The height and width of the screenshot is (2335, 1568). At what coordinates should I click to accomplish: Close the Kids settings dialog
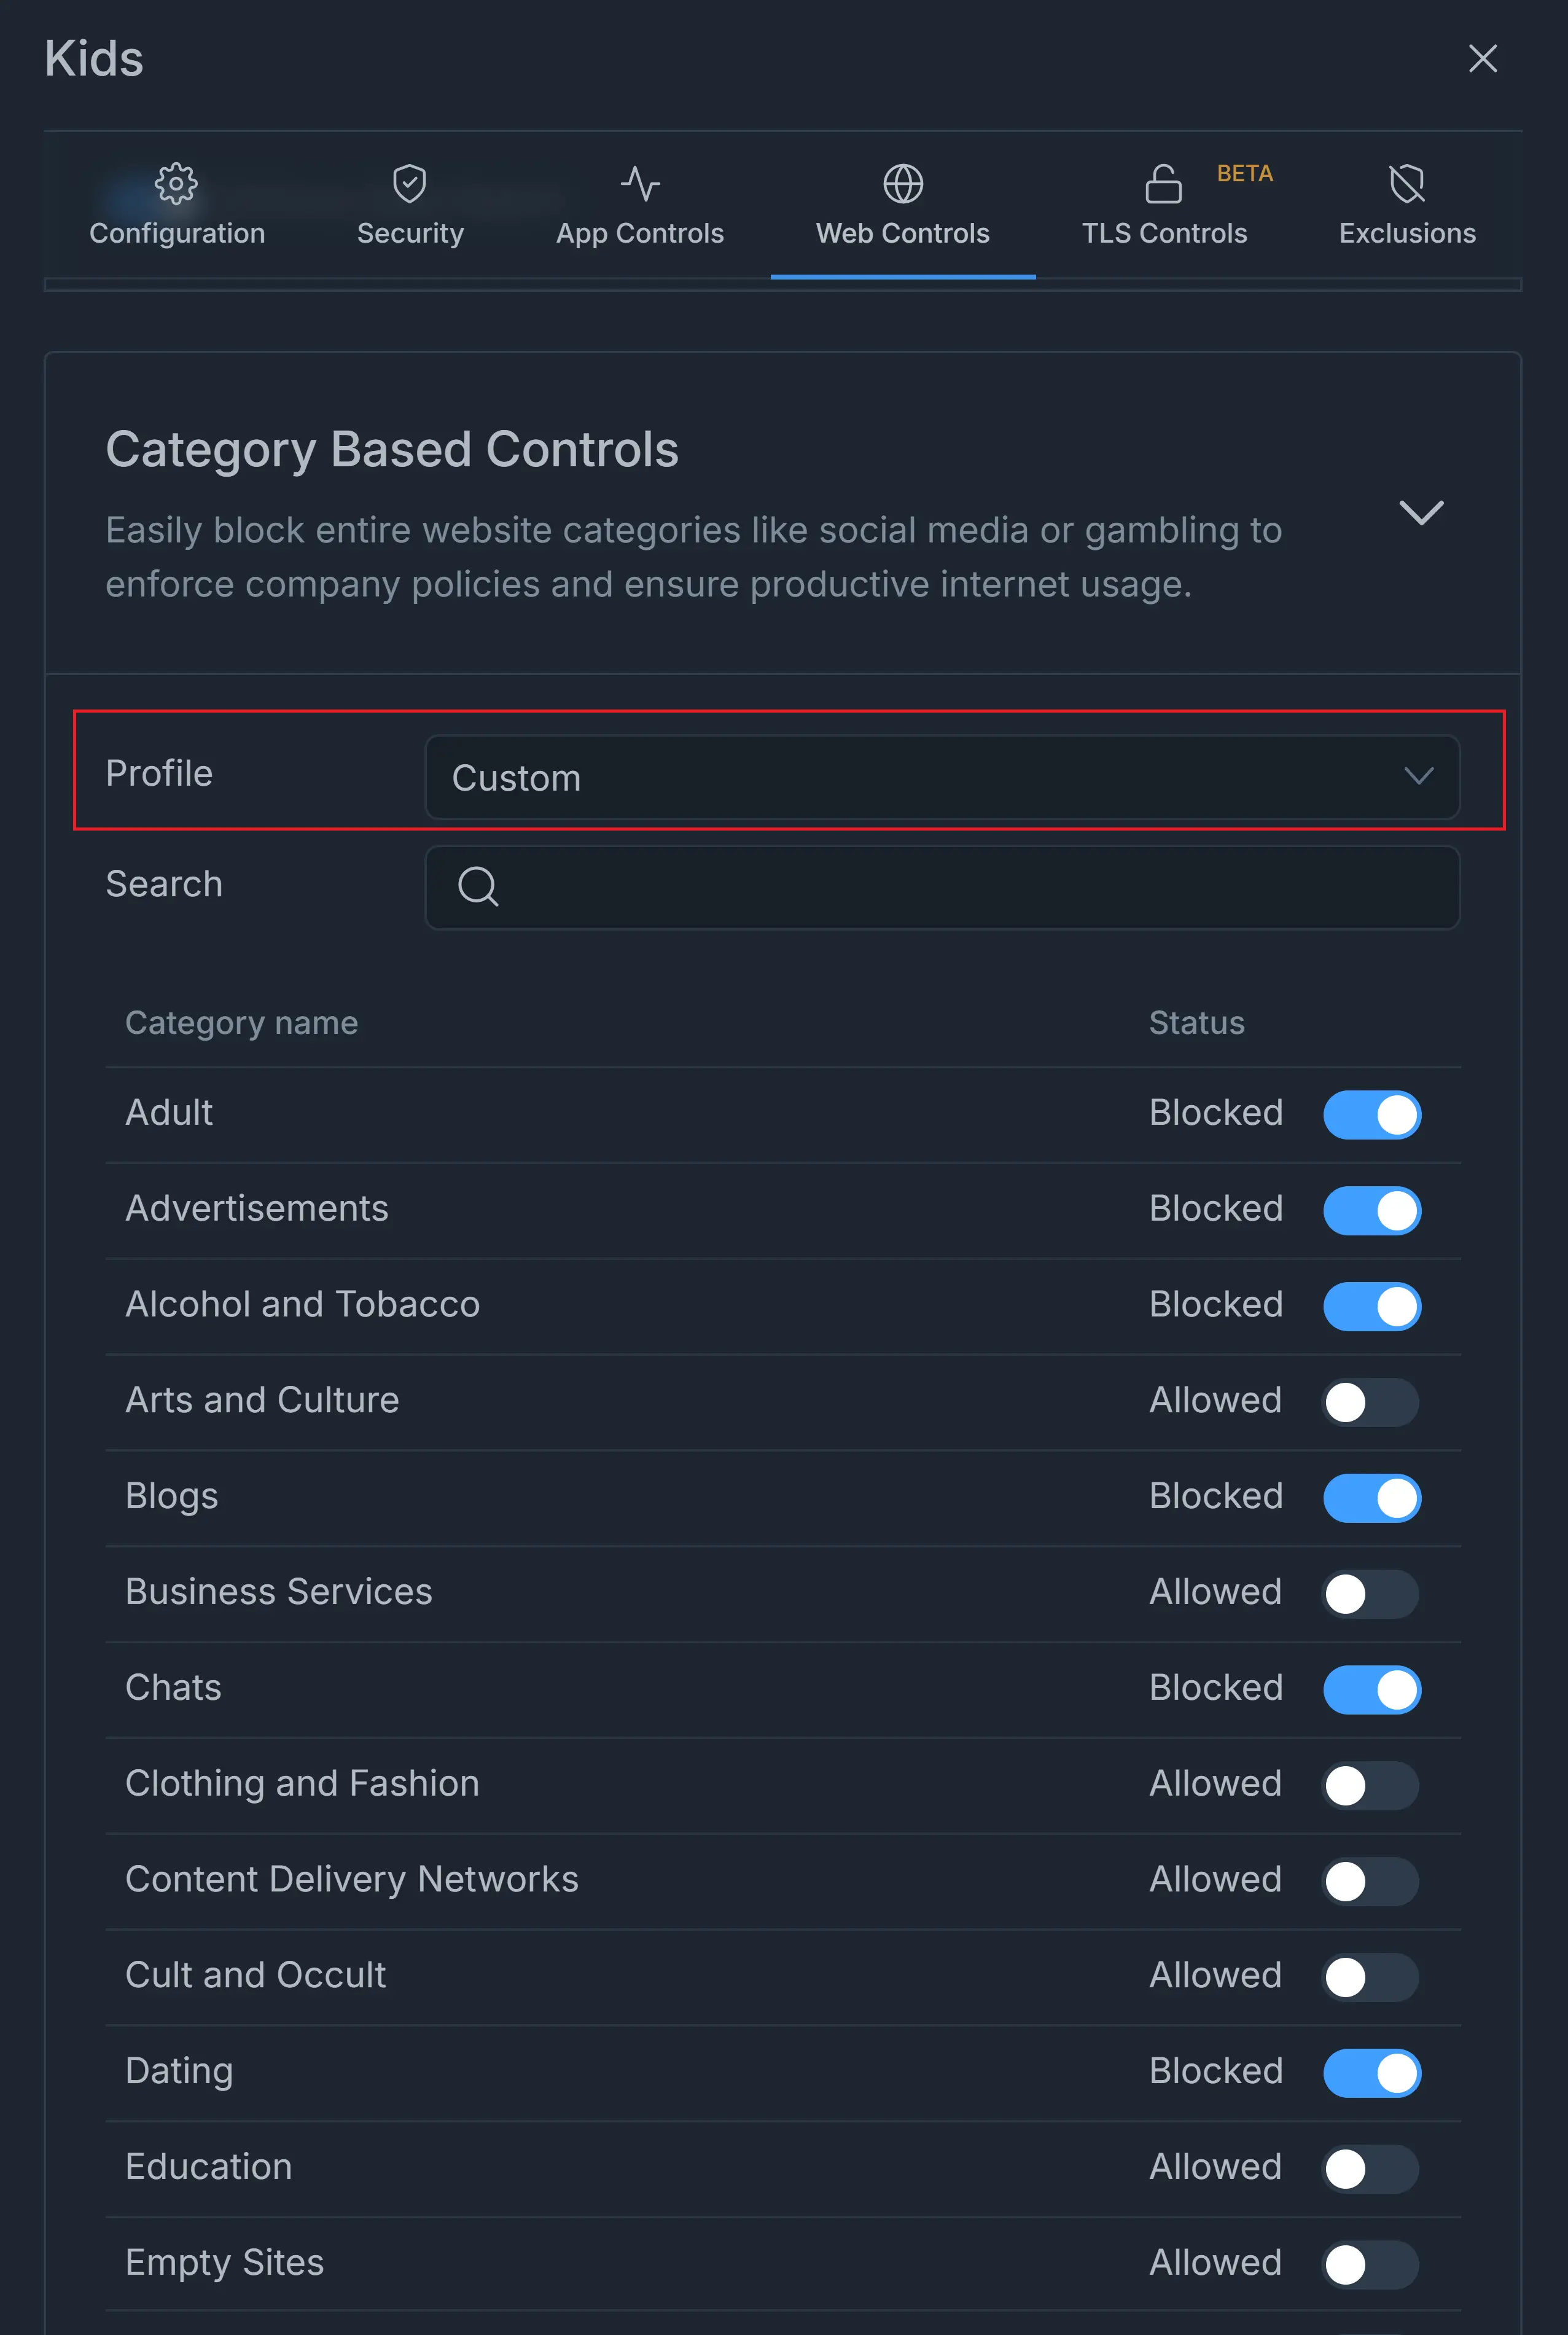pyautogui.click(x=1483, y=59)
